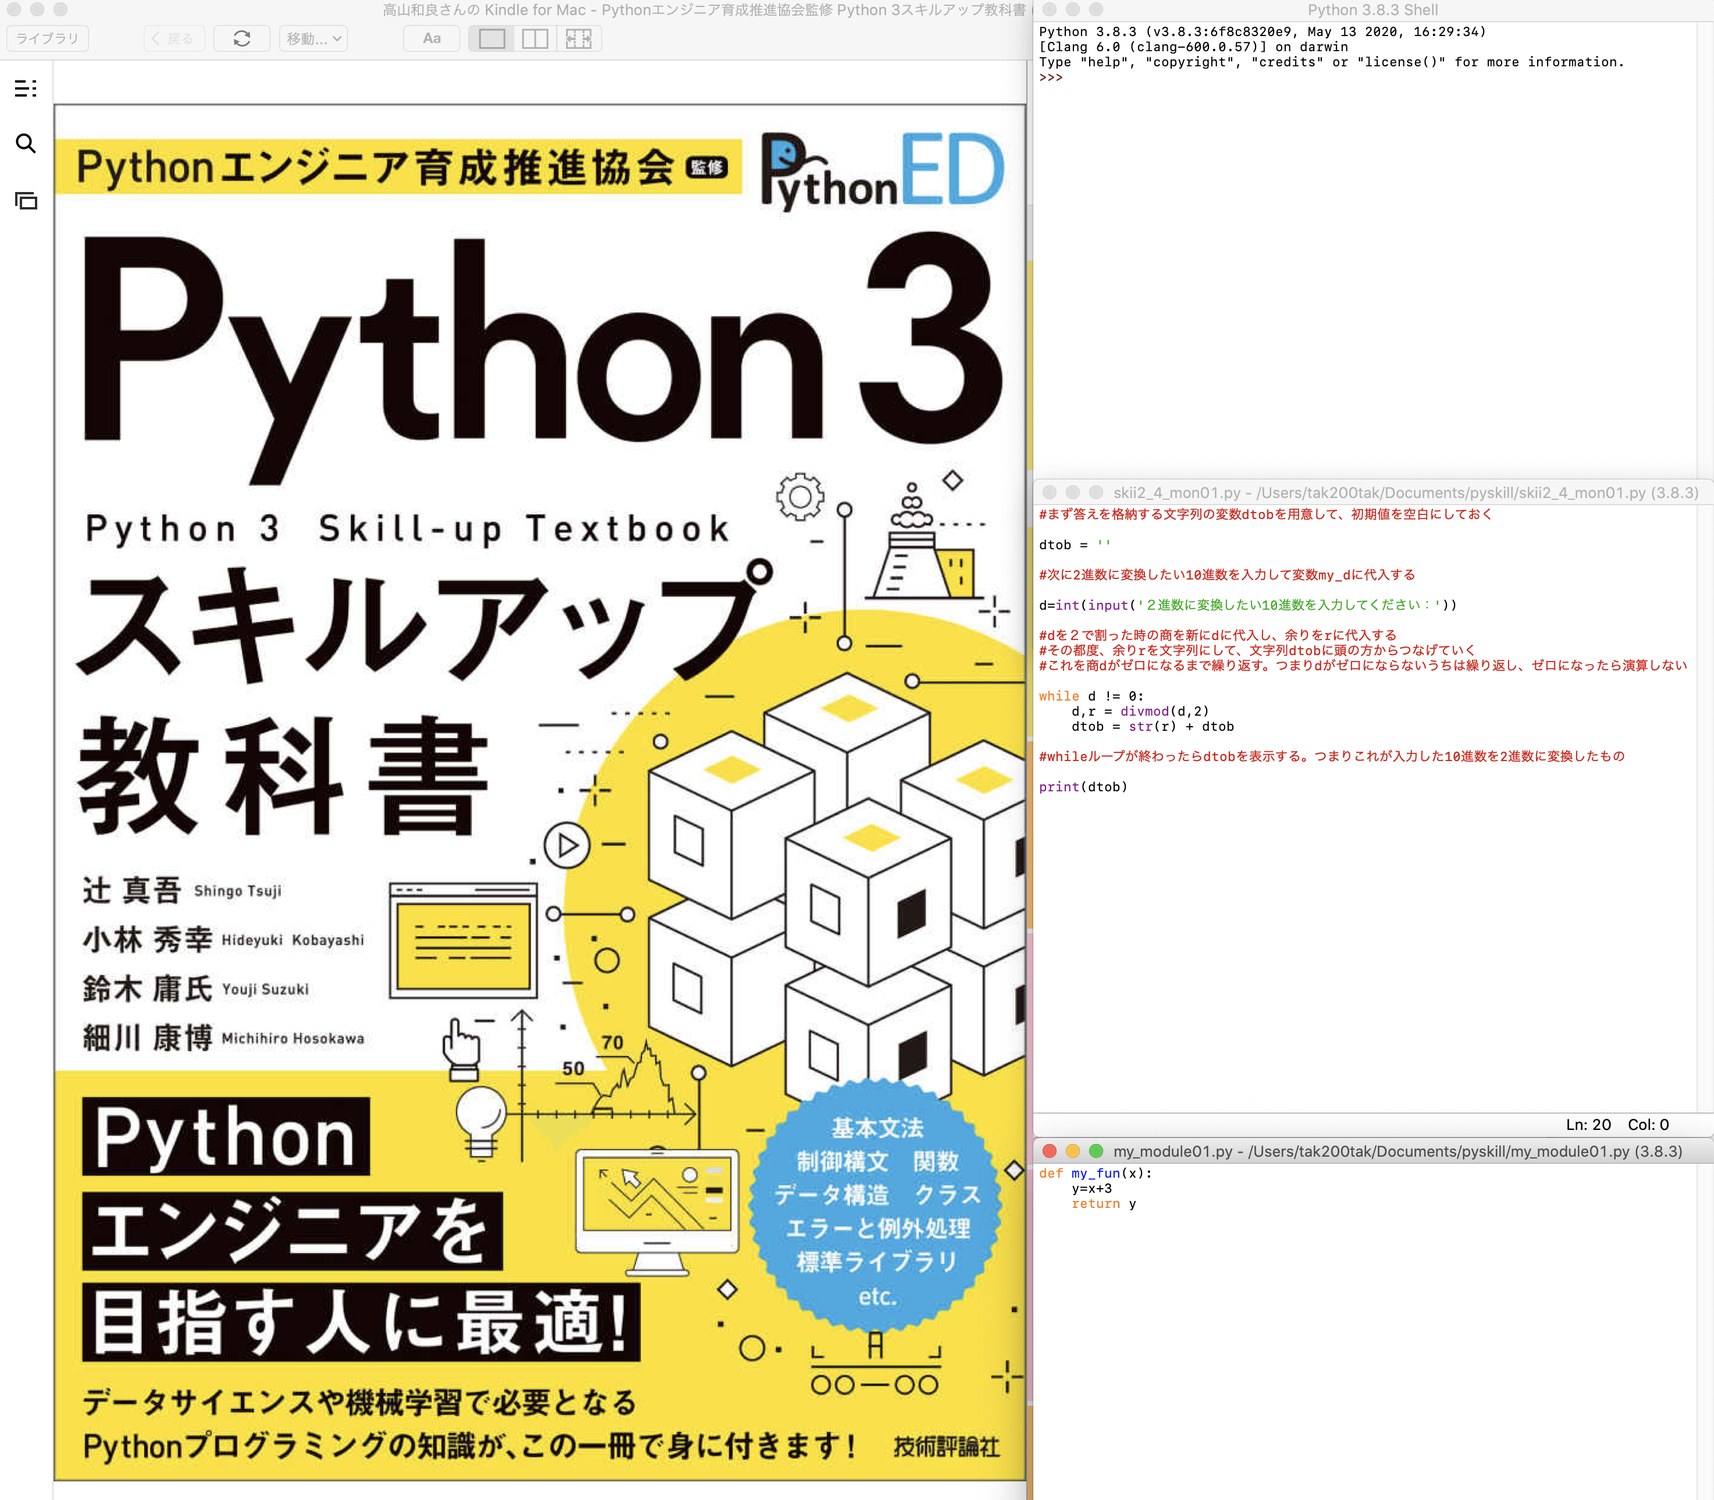Click the 'Ln: 20' status indicator
Screen dimensions: 1714x1500
coord(1588,1125)
